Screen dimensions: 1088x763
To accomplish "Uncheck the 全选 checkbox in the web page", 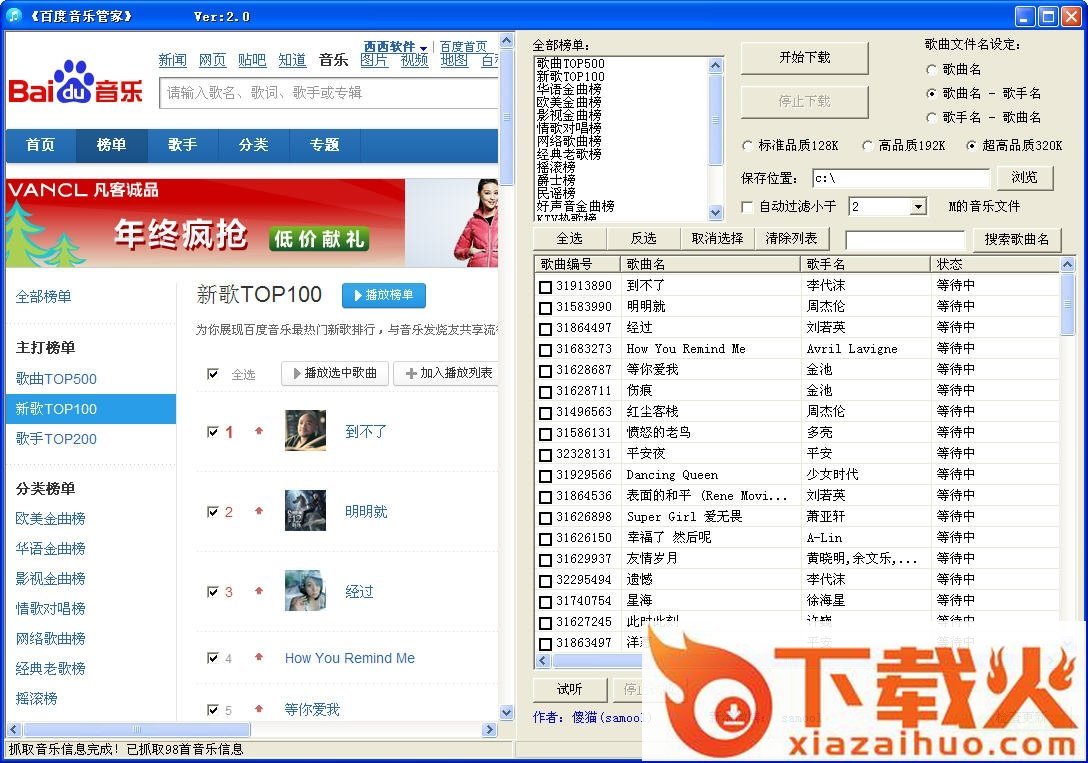I will tap(213, 375).
